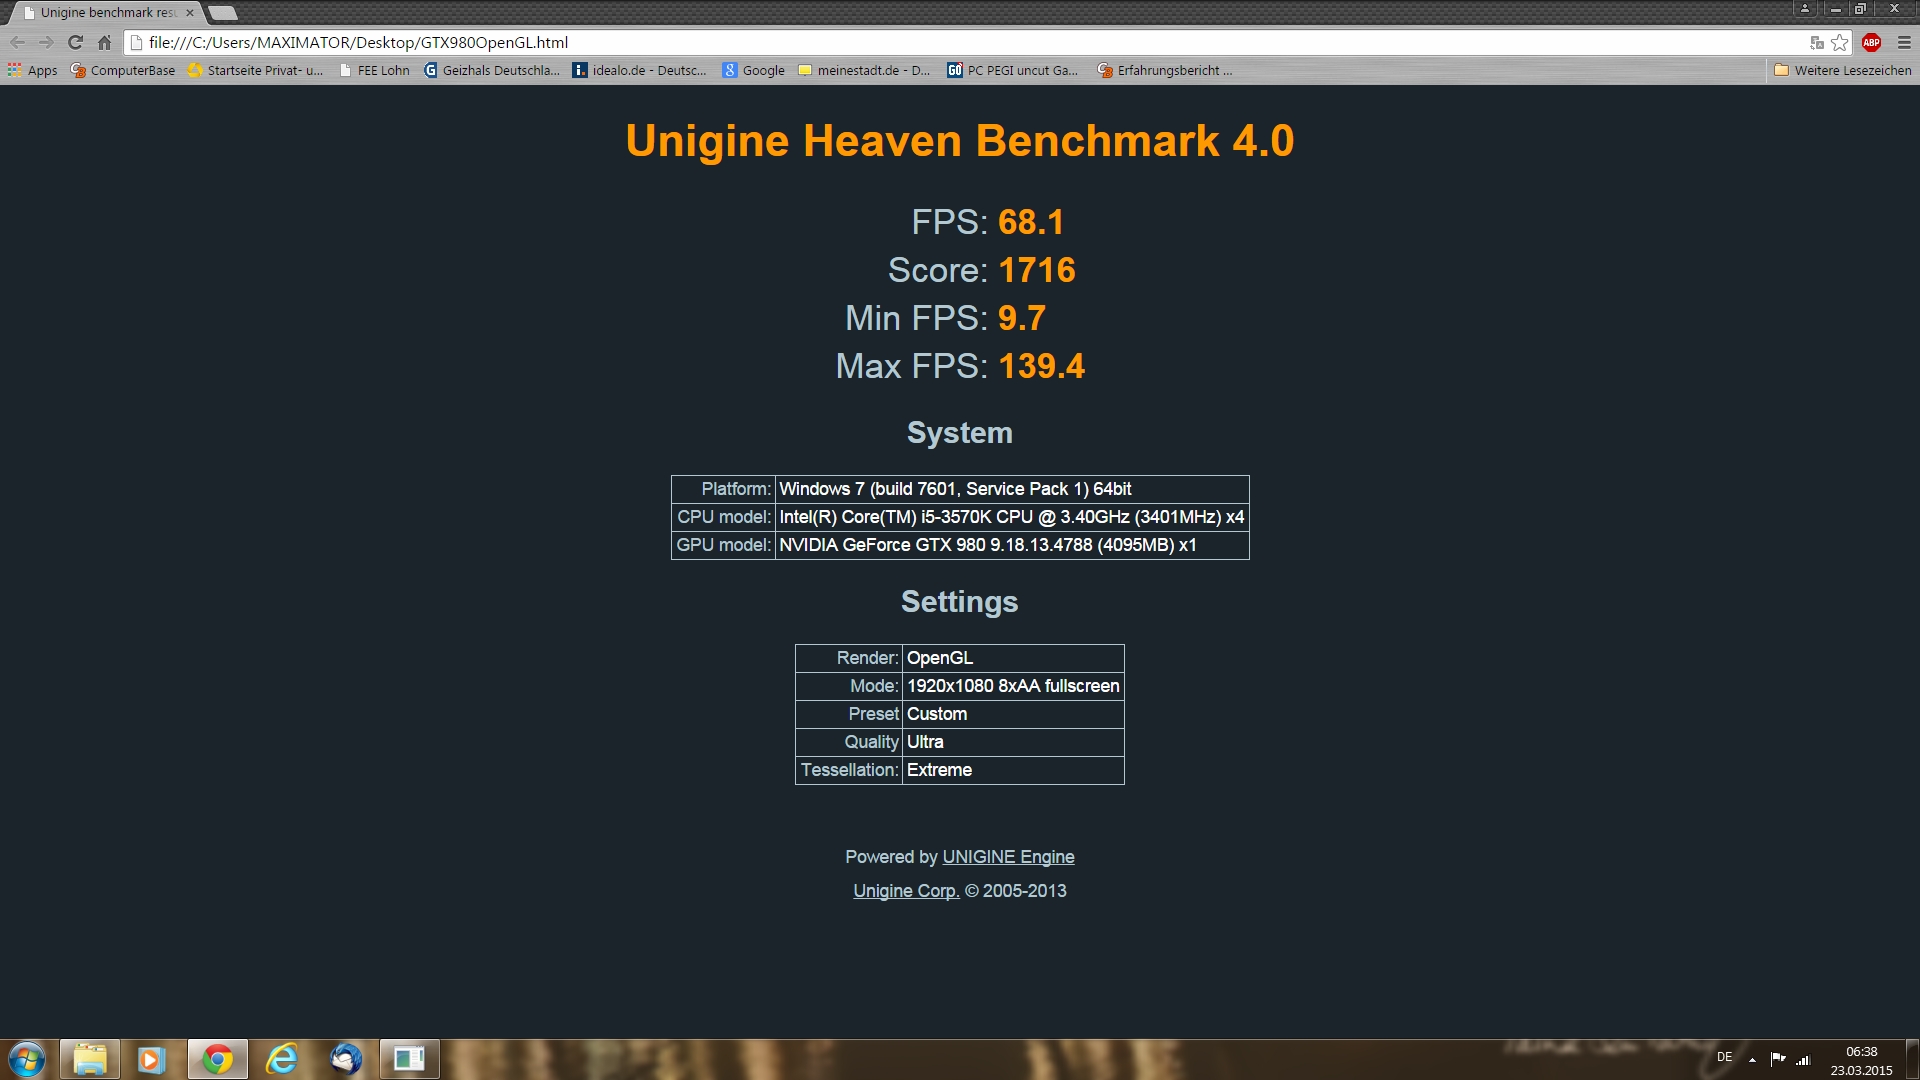The image size is (1920, 1080).
Task: Follow the UNIGINE Engine link
Action: 1008,857
